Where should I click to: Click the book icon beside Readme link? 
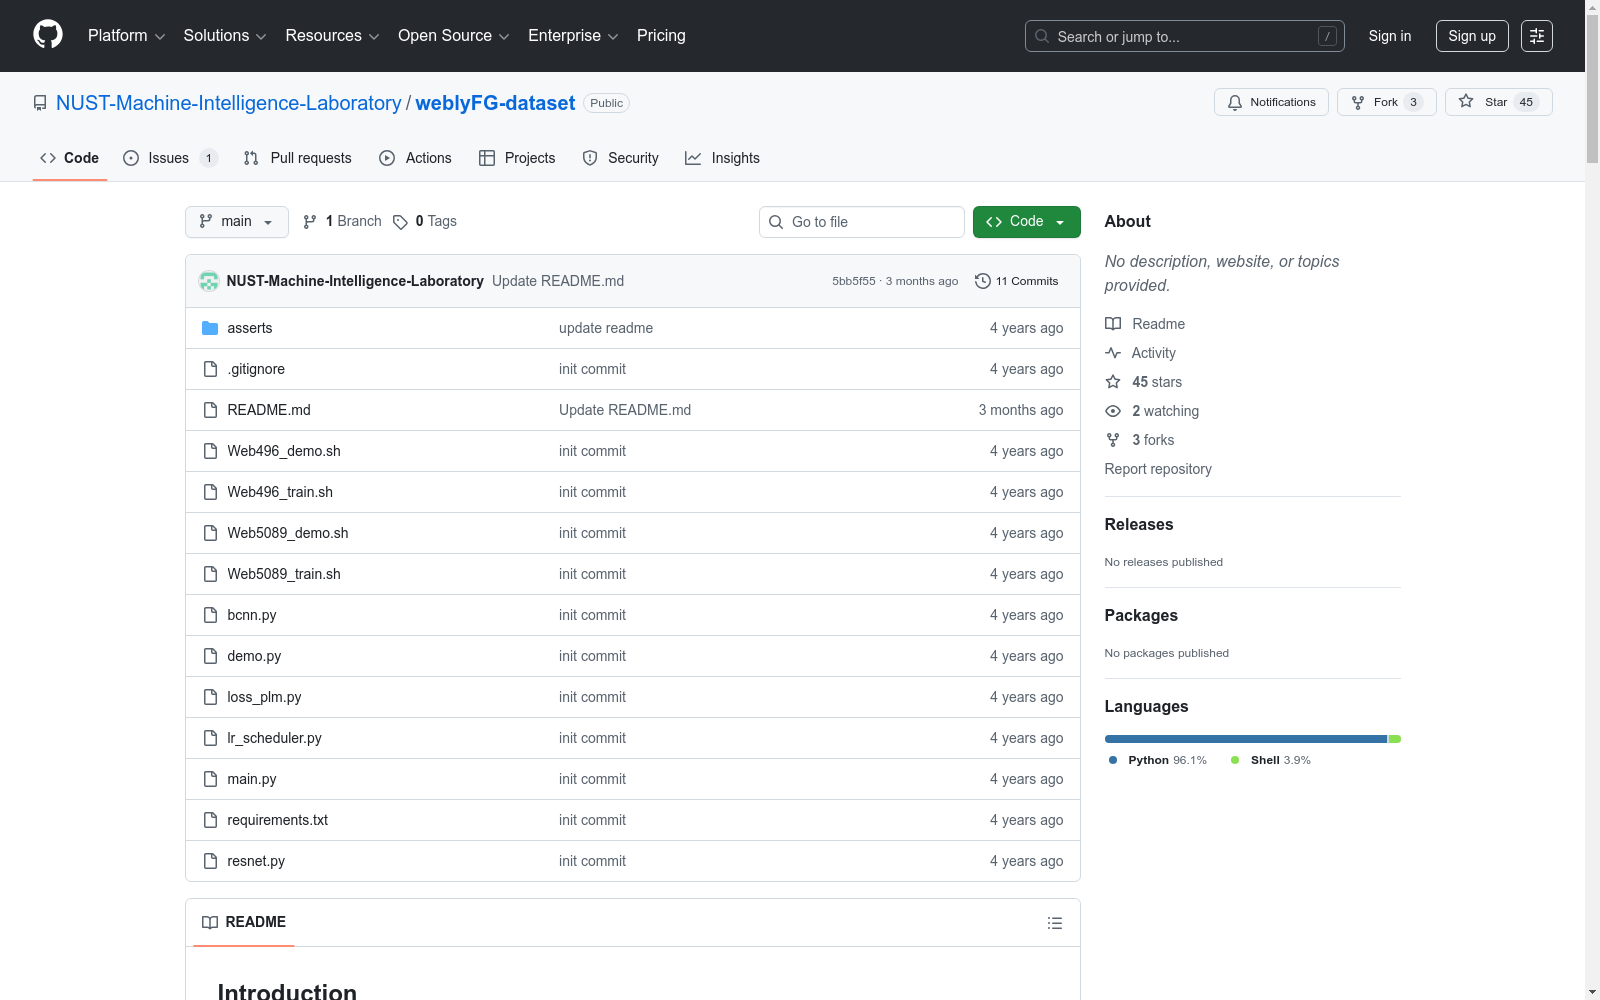(x=1113, y=324)
